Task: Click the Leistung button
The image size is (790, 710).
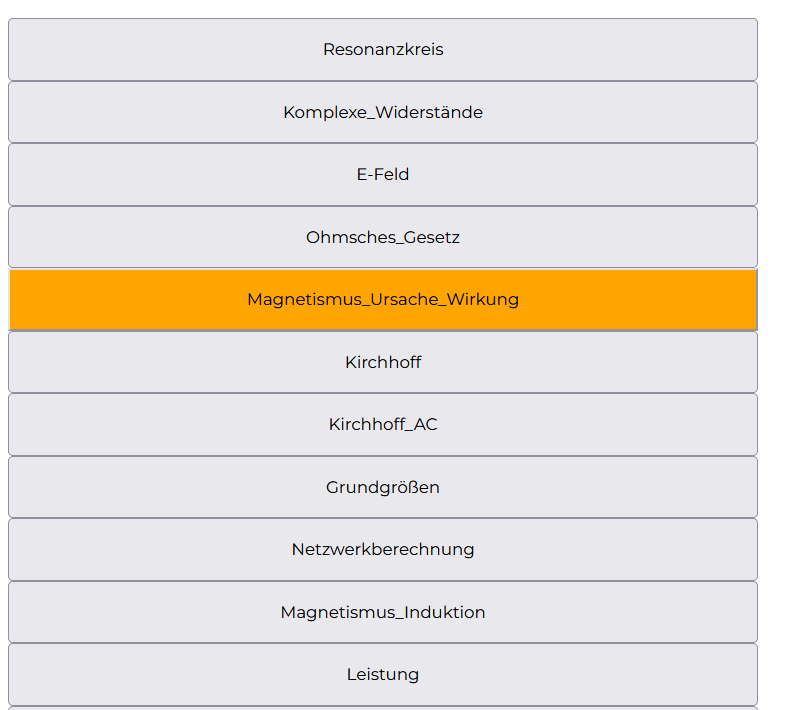Action: [x=383, y=674]
